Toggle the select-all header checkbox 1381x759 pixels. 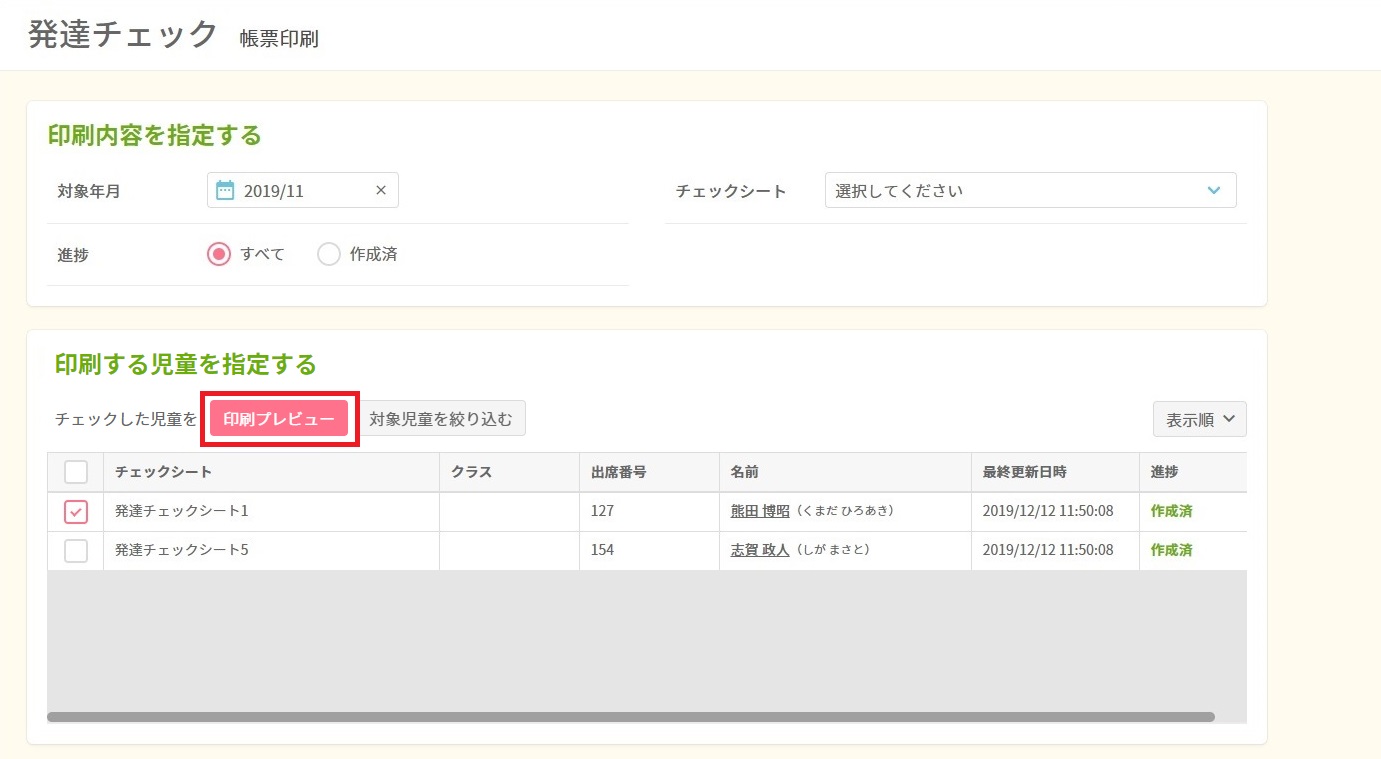pos(76,472)
